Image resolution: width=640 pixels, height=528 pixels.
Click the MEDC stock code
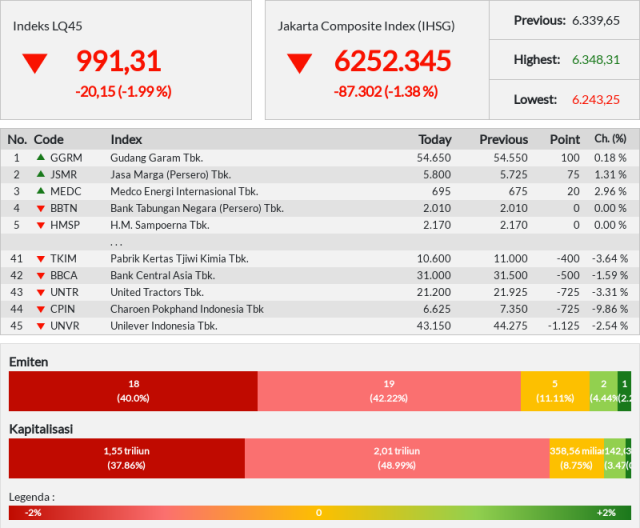pyautogui.click(x=66, y=191)
